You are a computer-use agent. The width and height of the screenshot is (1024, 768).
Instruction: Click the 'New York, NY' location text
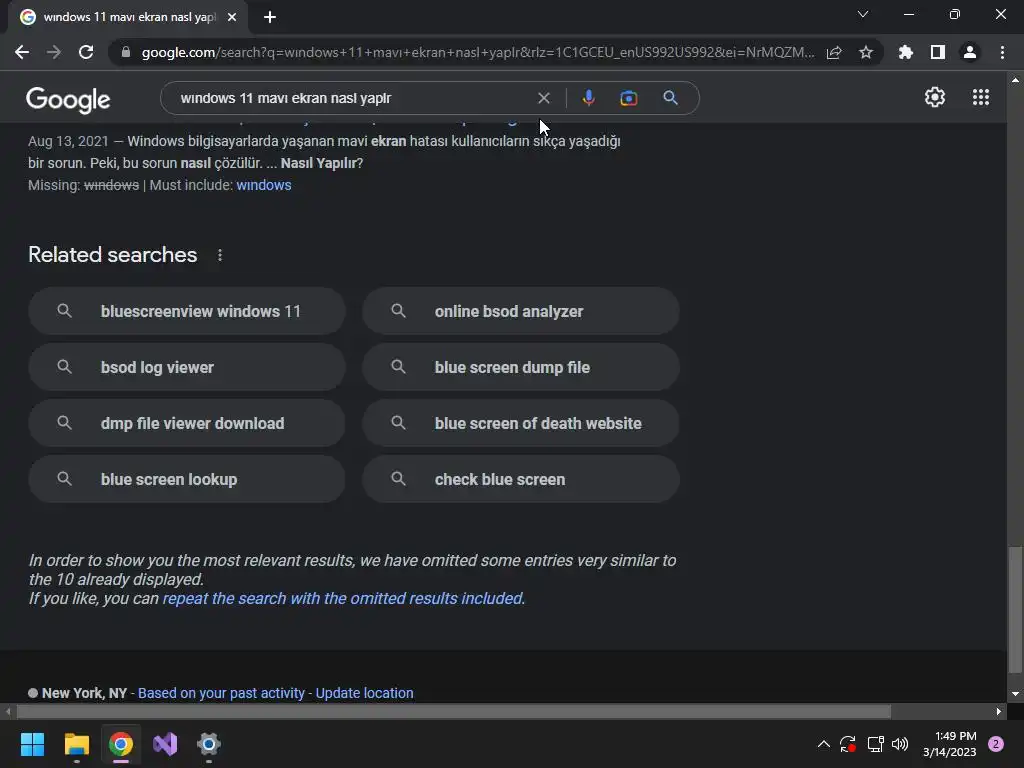point(84,693)
